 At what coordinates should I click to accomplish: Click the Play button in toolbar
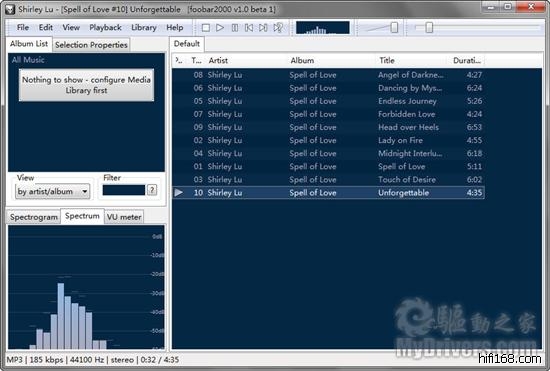tap(220, 28)
